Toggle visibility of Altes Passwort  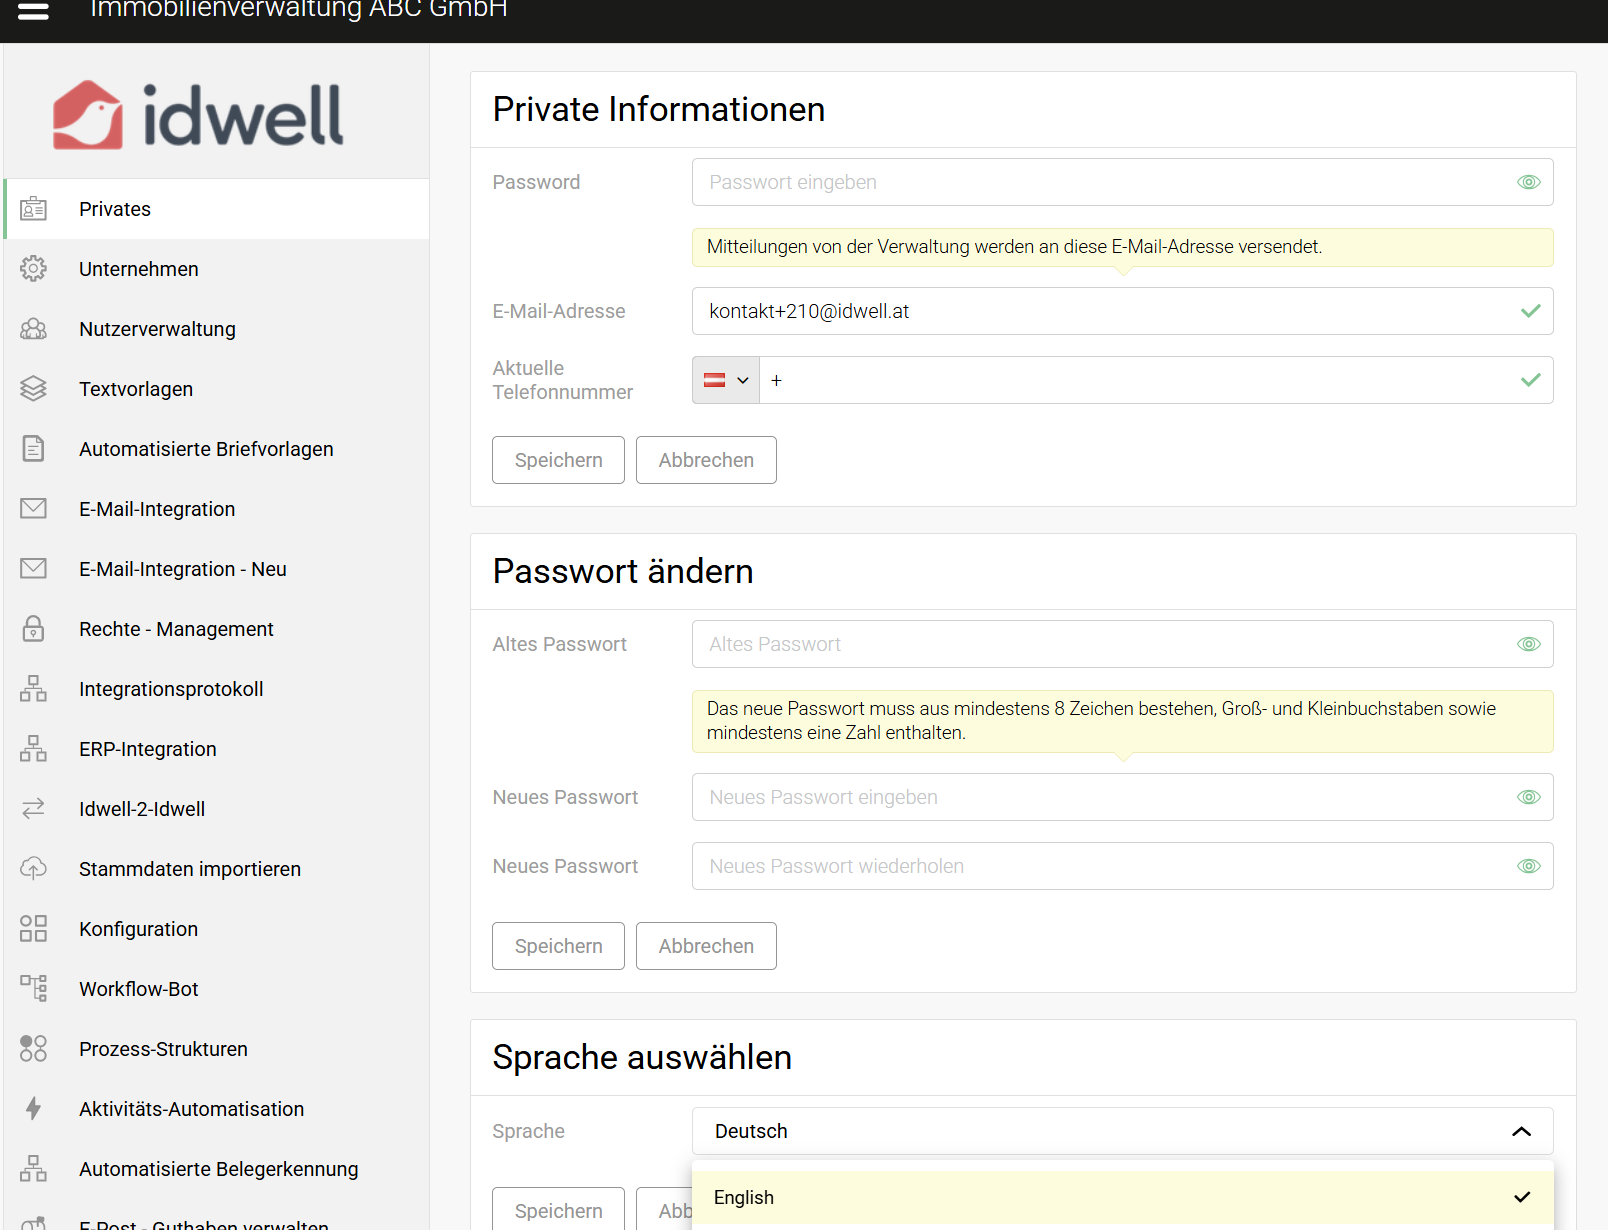1528,644
